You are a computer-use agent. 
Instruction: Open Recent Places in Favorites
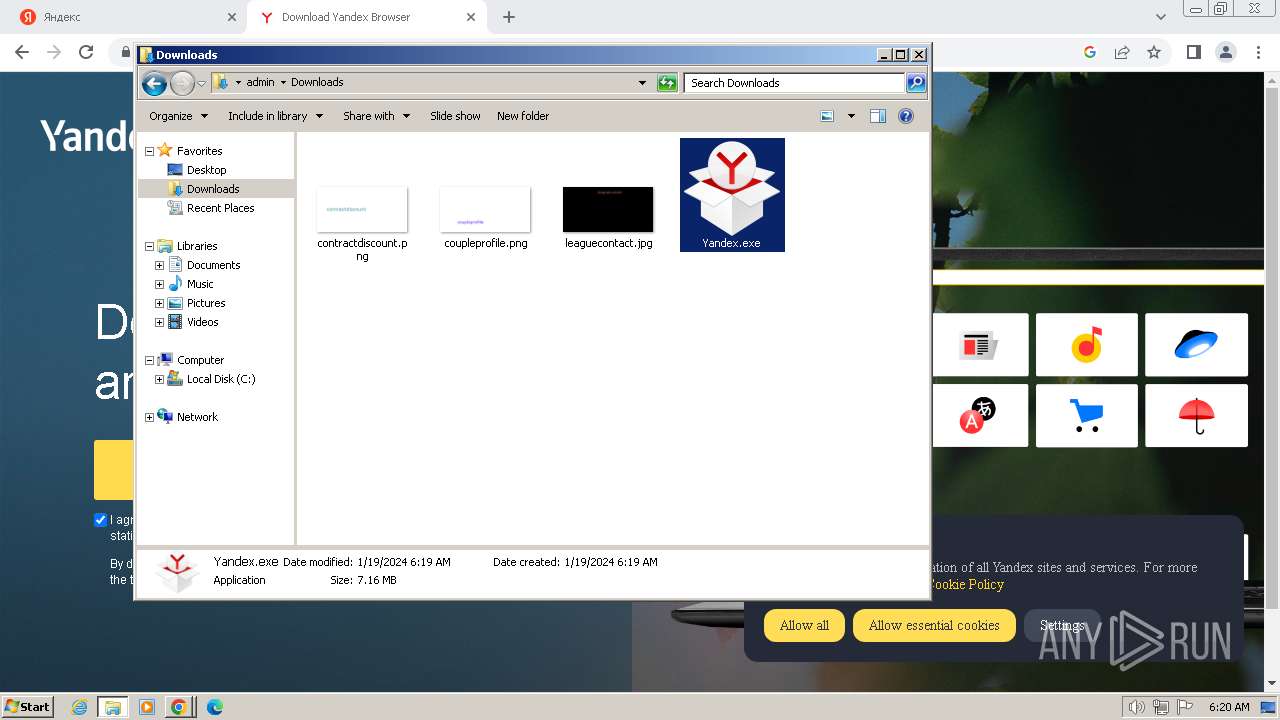[220, 208]
